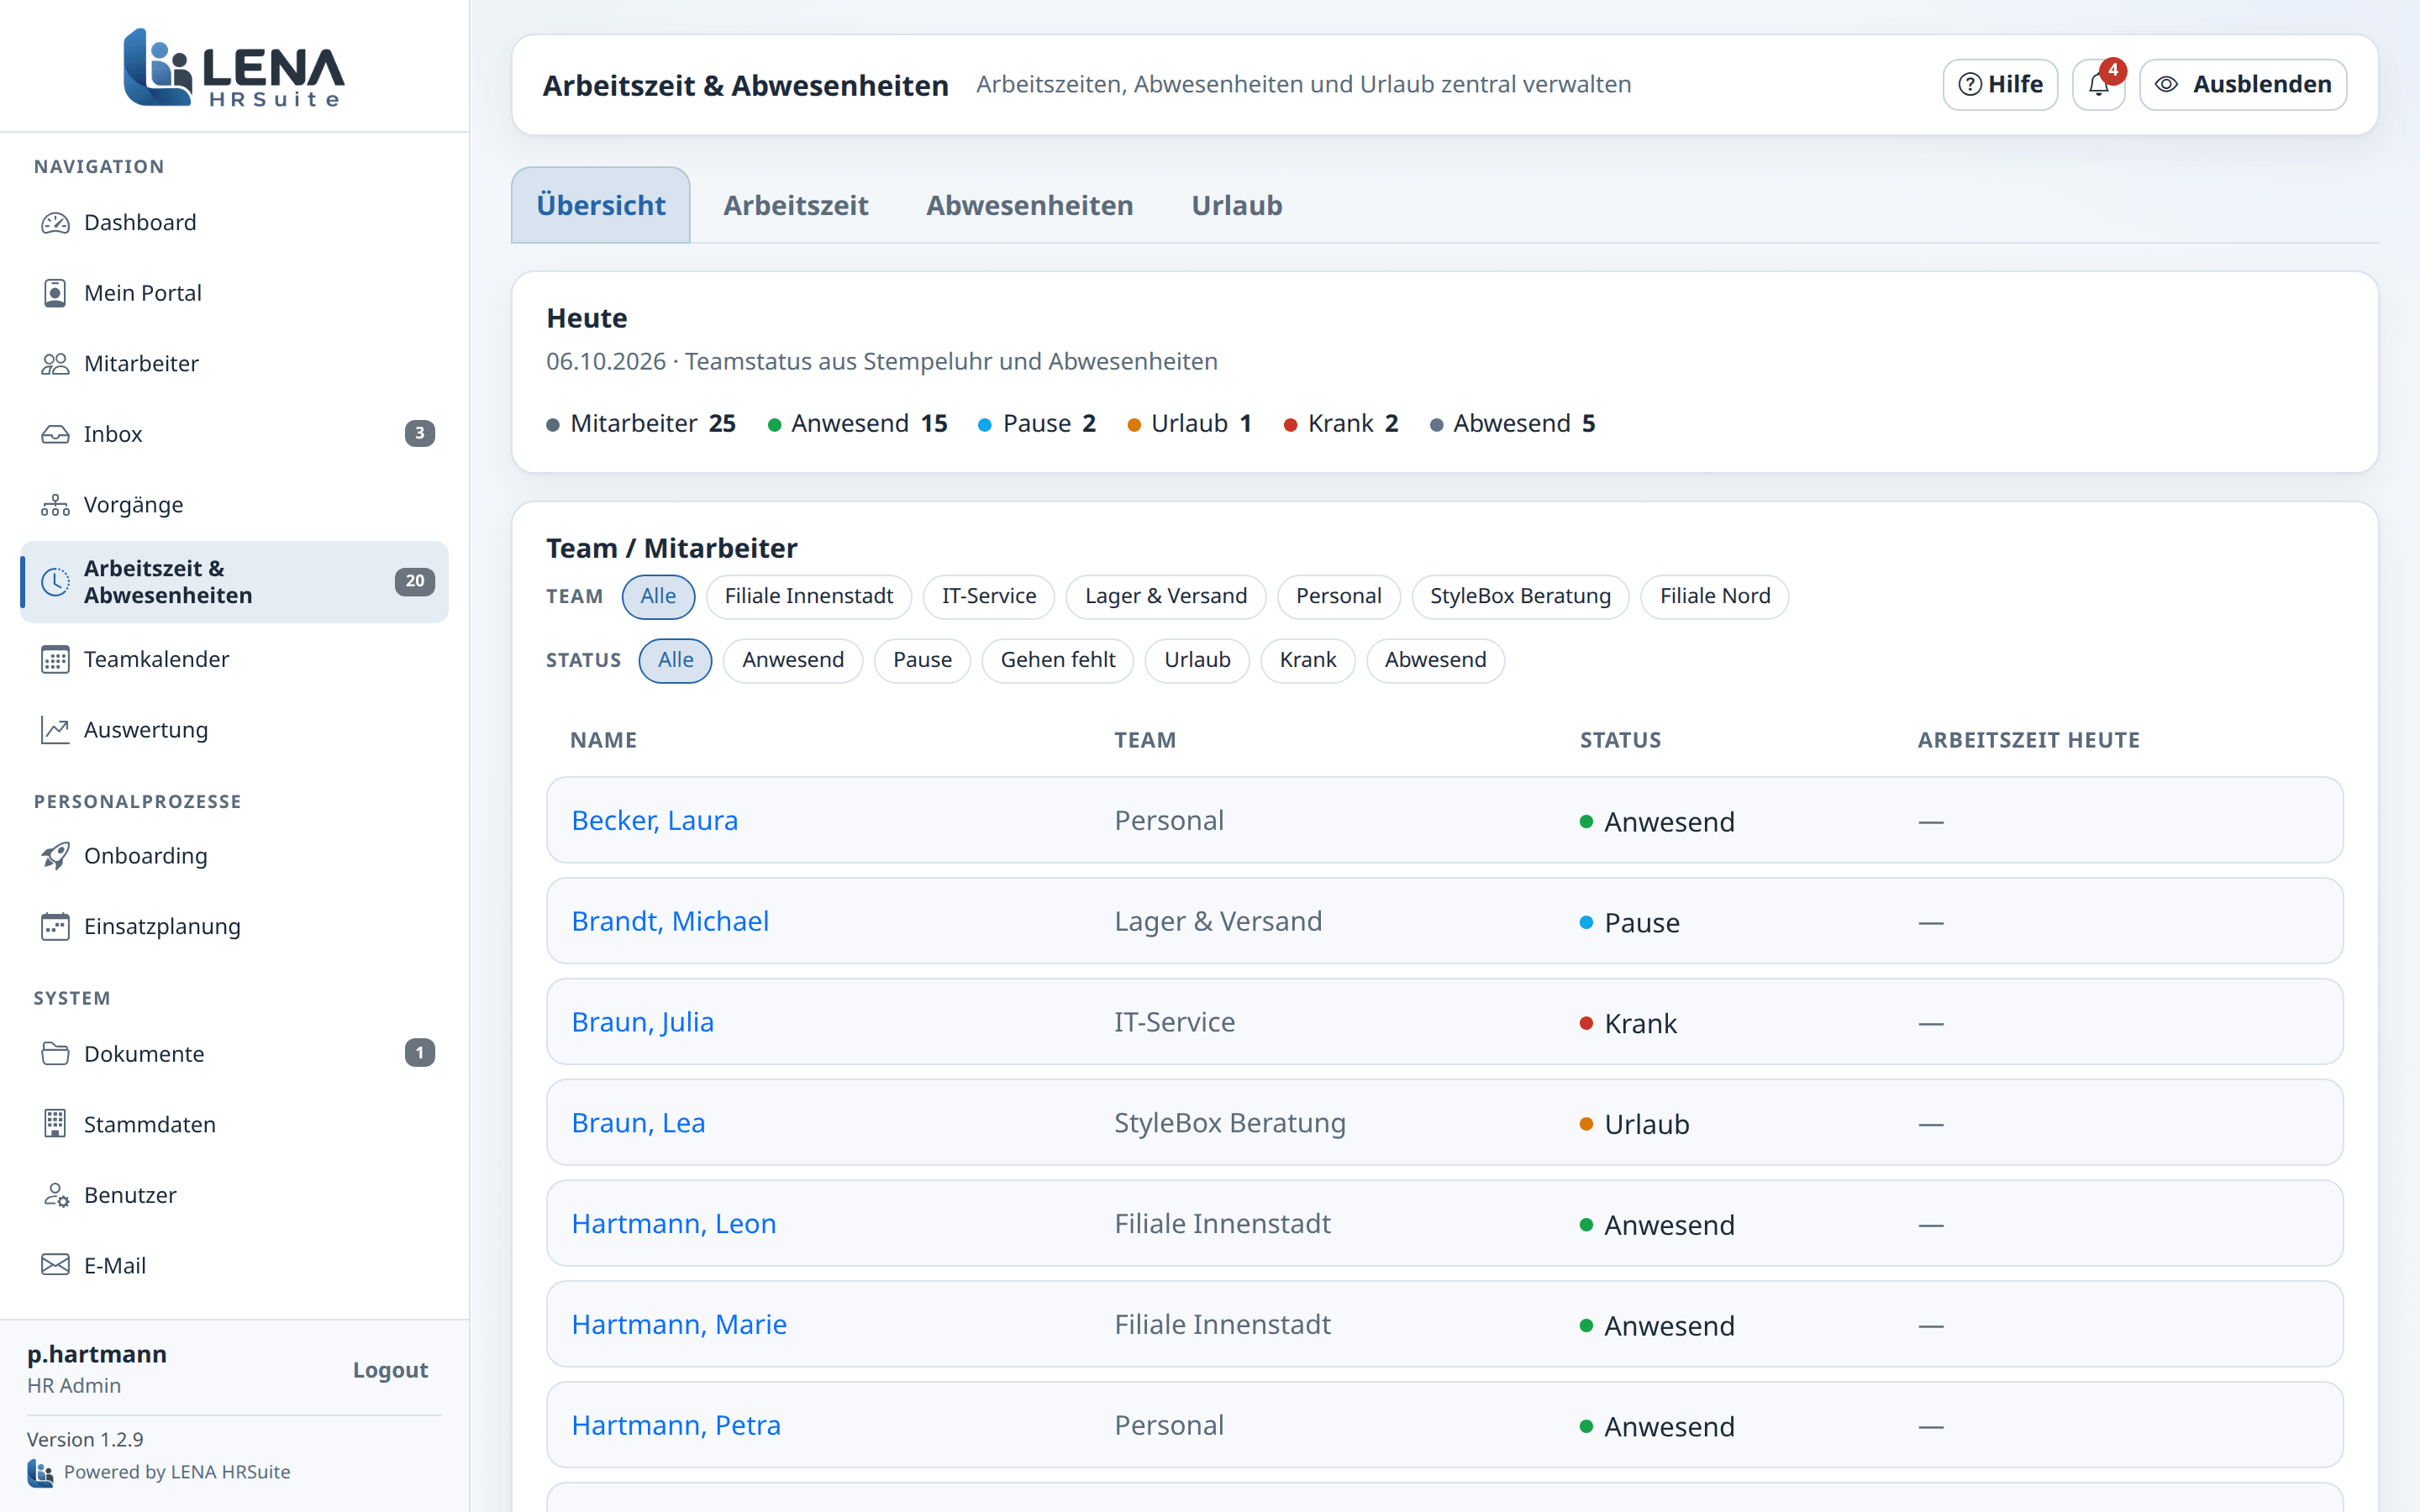The width and height of the screenshot is (2420, 1512).
Task: Select the Mitarbeiter people icon
Action: (55, 364)
